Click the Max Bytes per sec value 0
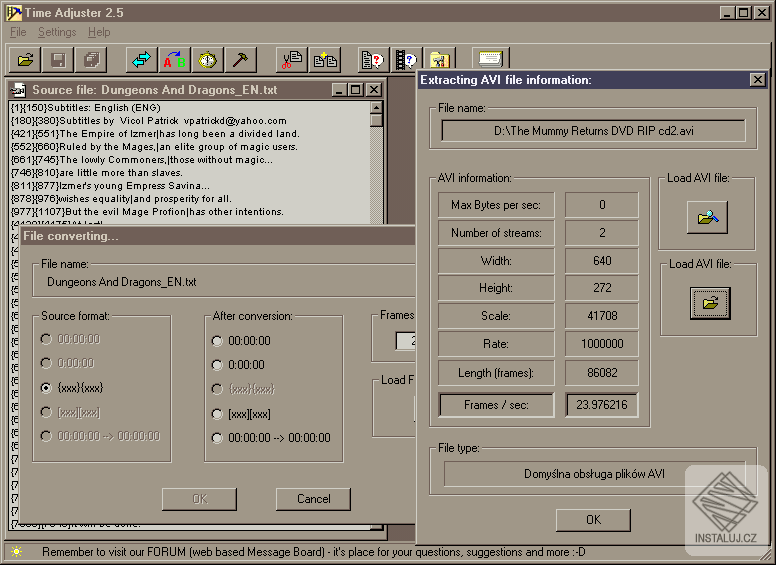Viewport: 776px width, 565px height. coord(602,205)
